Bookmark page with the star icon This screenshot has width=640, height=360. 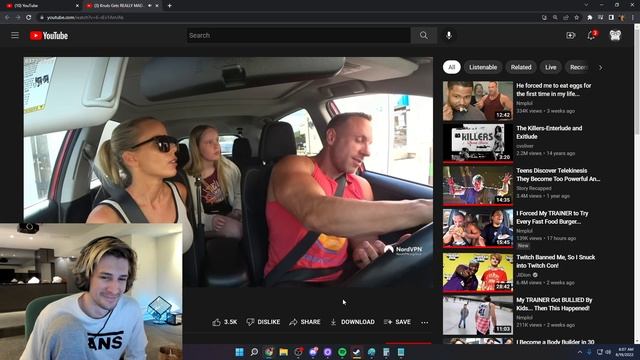576,18
